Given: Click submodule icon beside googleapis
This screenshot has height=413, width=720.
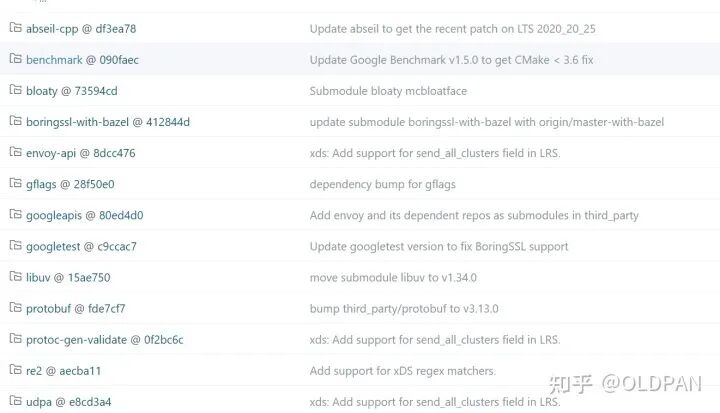Looking at the screenshot, I should click(16, 215).
